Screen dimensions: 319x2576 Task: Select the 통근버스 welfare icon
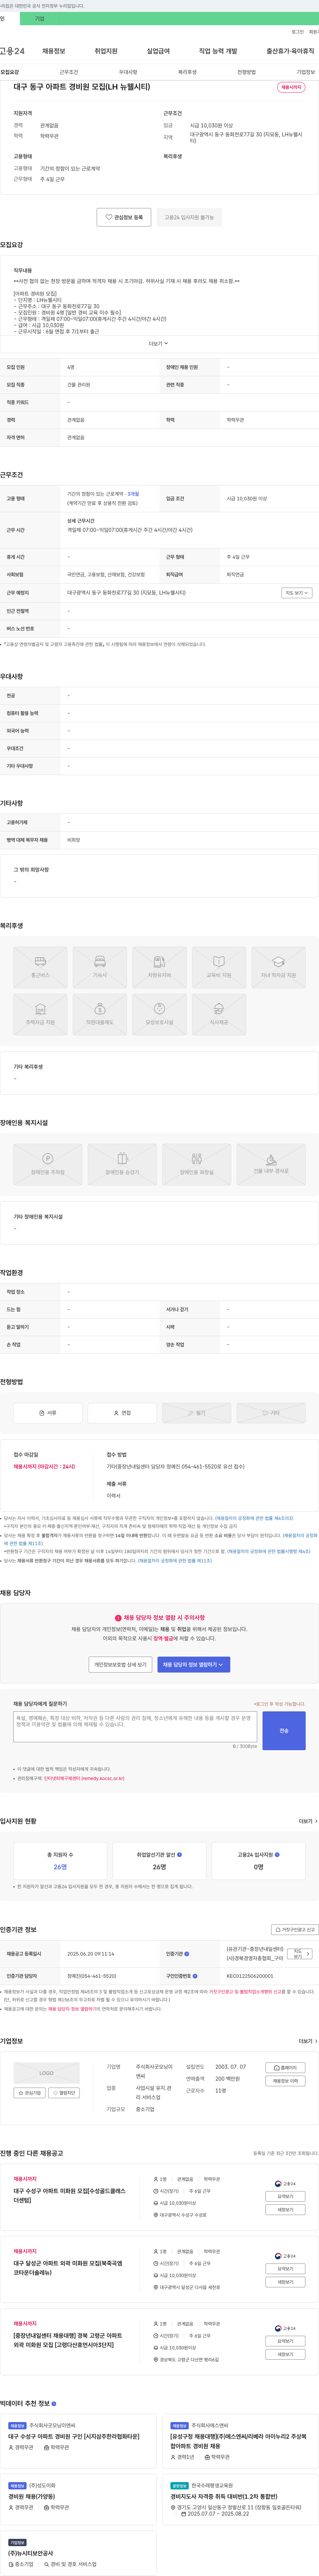pos(40,968)
